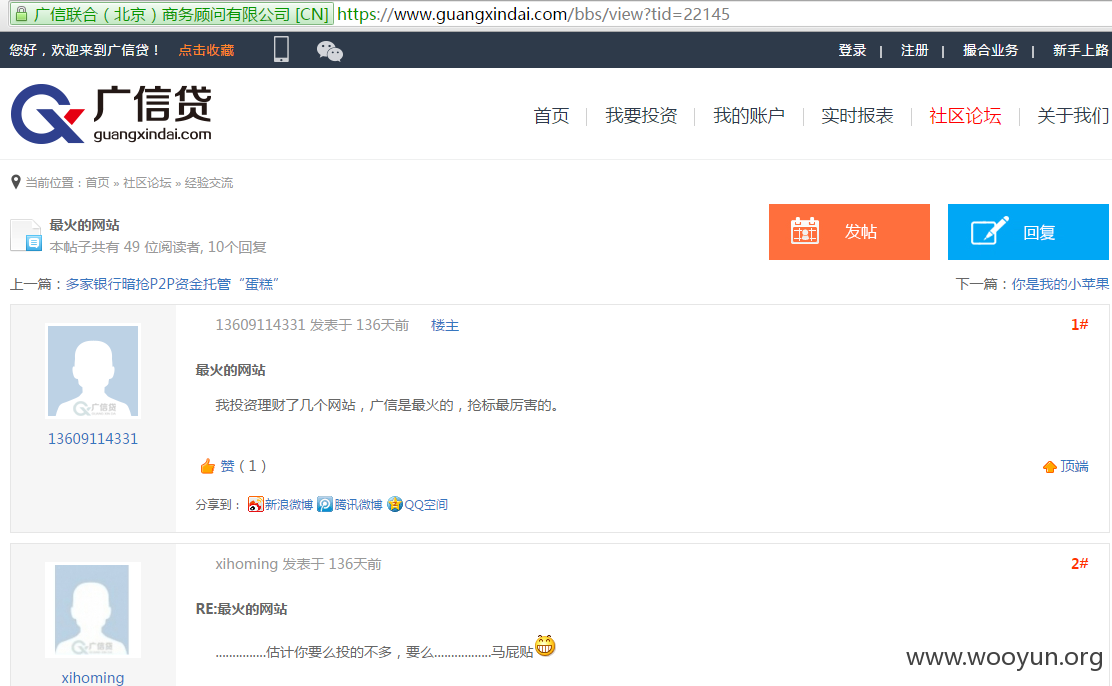The height and width of the screenshot is (686, 1112).
Task: Click the orange up-arrow icon next to 顶端
Action: [1050, 467]
